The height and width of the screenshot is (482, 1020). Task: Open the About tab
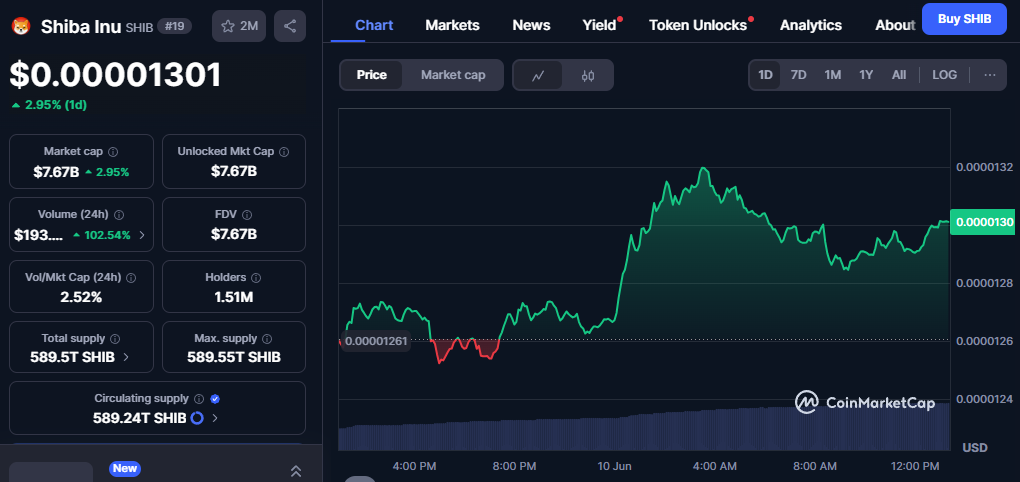(895, 25)
